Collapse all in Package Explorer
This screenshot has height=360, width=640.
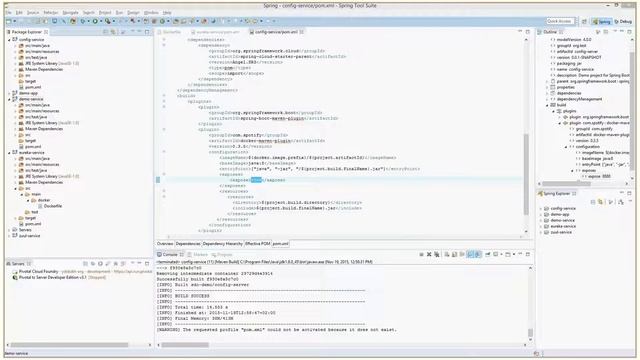click(x=106, y=32)
